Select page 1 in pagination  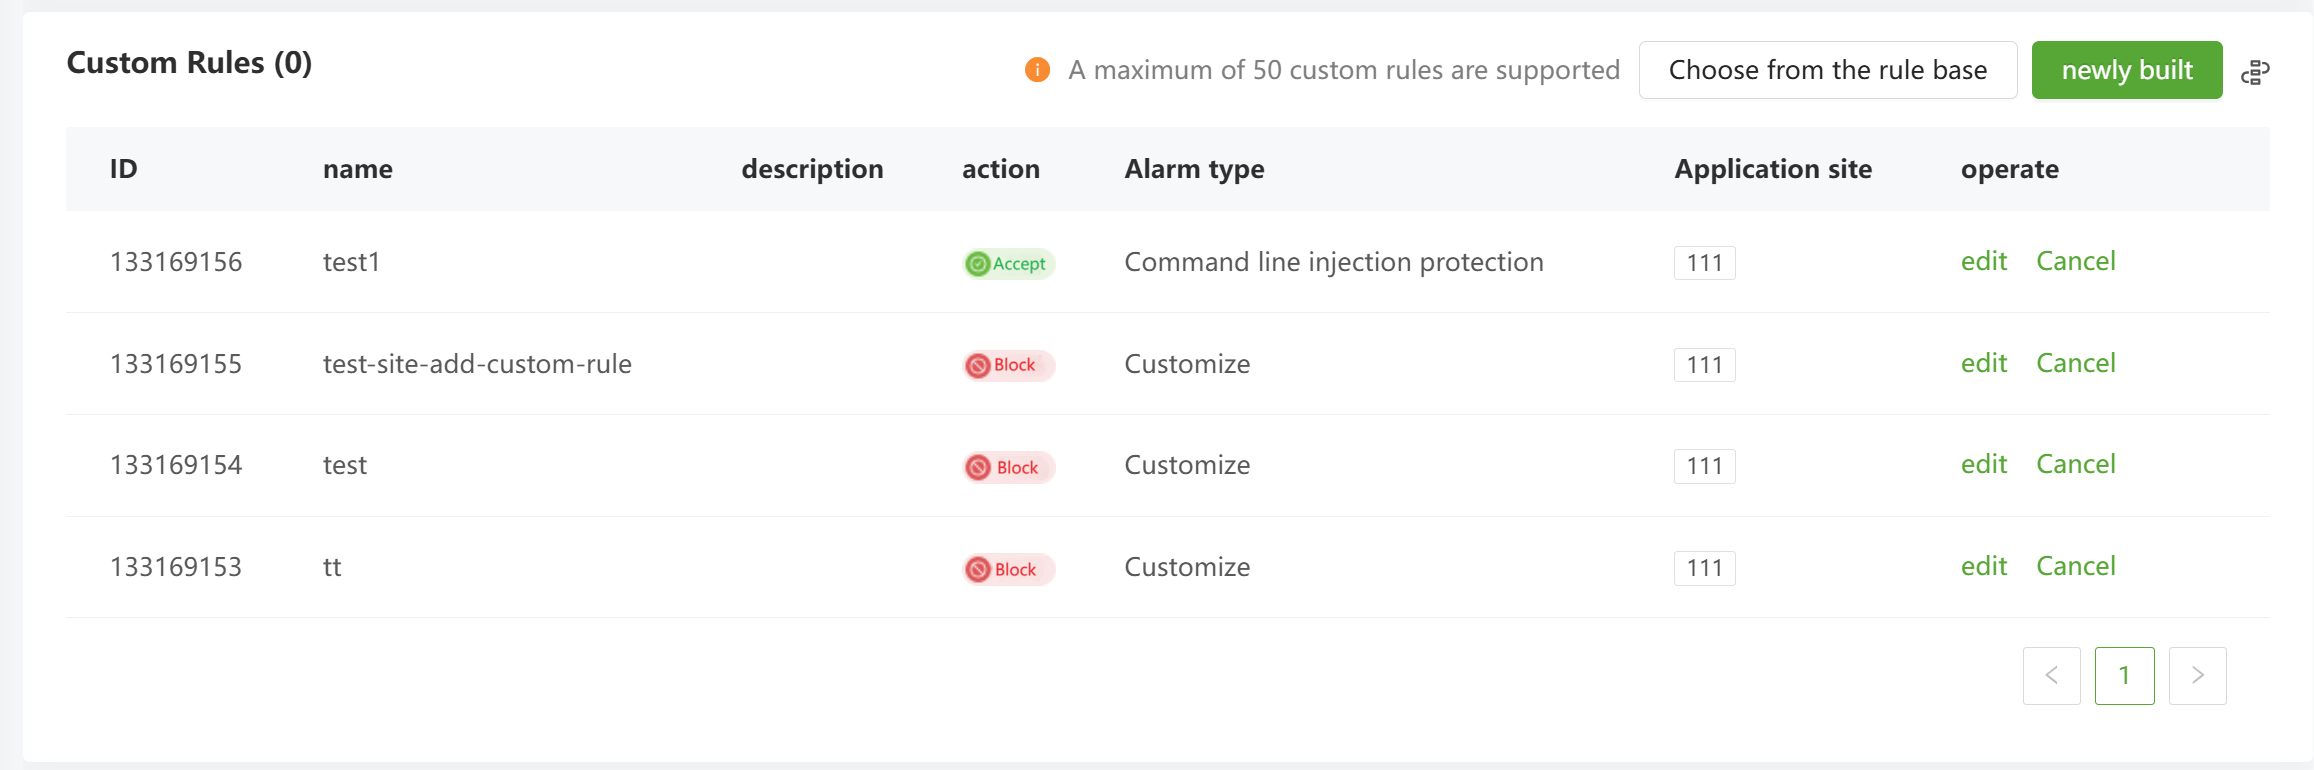pos(2125,676)
